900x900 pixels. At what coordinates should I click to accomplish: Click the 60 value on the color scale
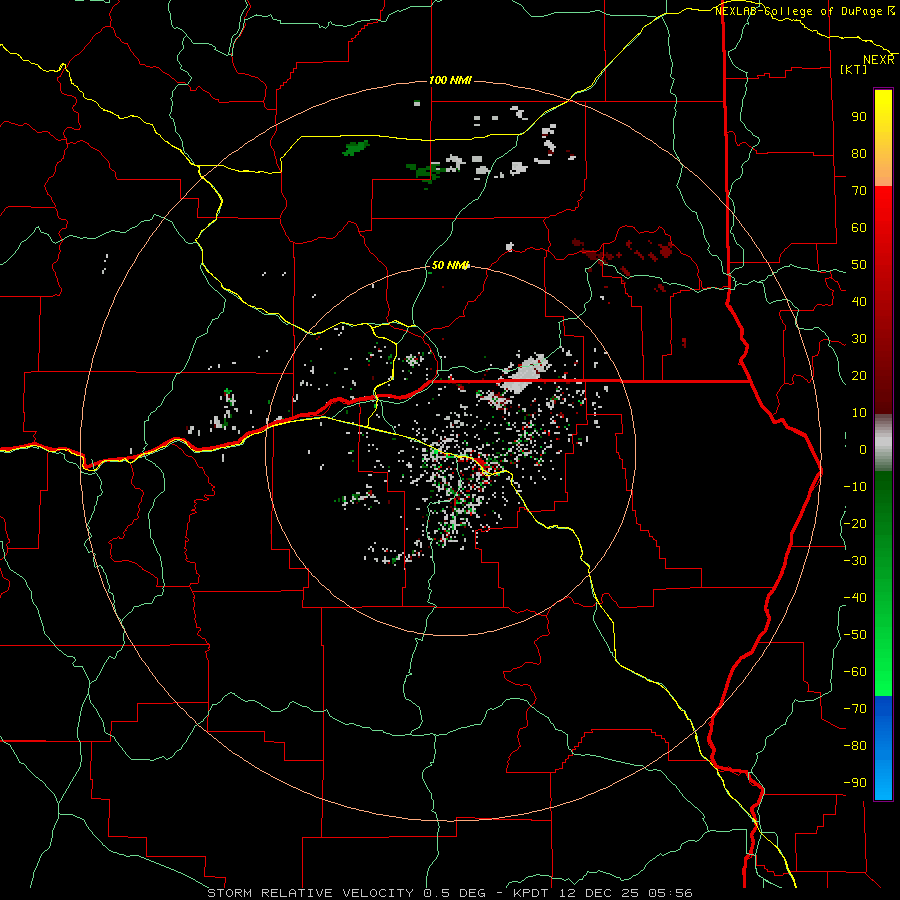(x=859, y=228)
